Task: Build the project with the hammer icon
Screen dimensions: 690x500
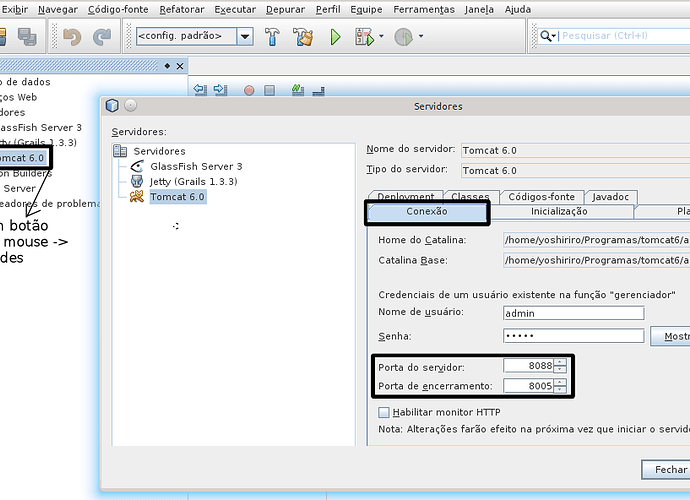Action: tap(272, 37)
